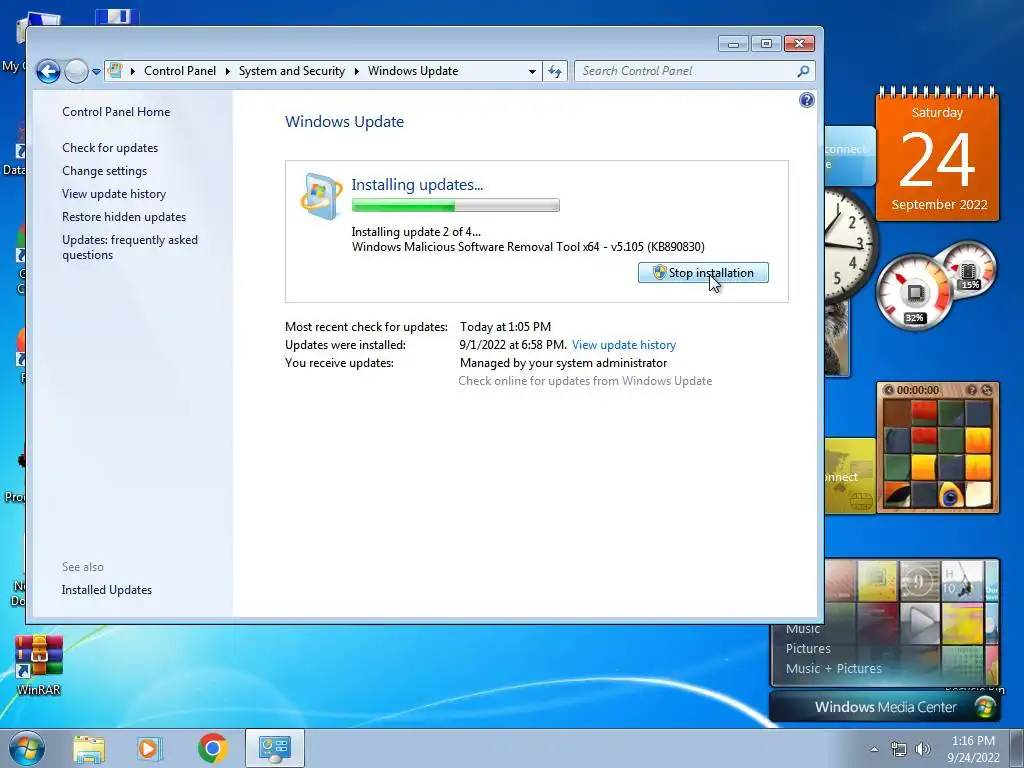Maximize the Windows Update window

tap(766, 44)
